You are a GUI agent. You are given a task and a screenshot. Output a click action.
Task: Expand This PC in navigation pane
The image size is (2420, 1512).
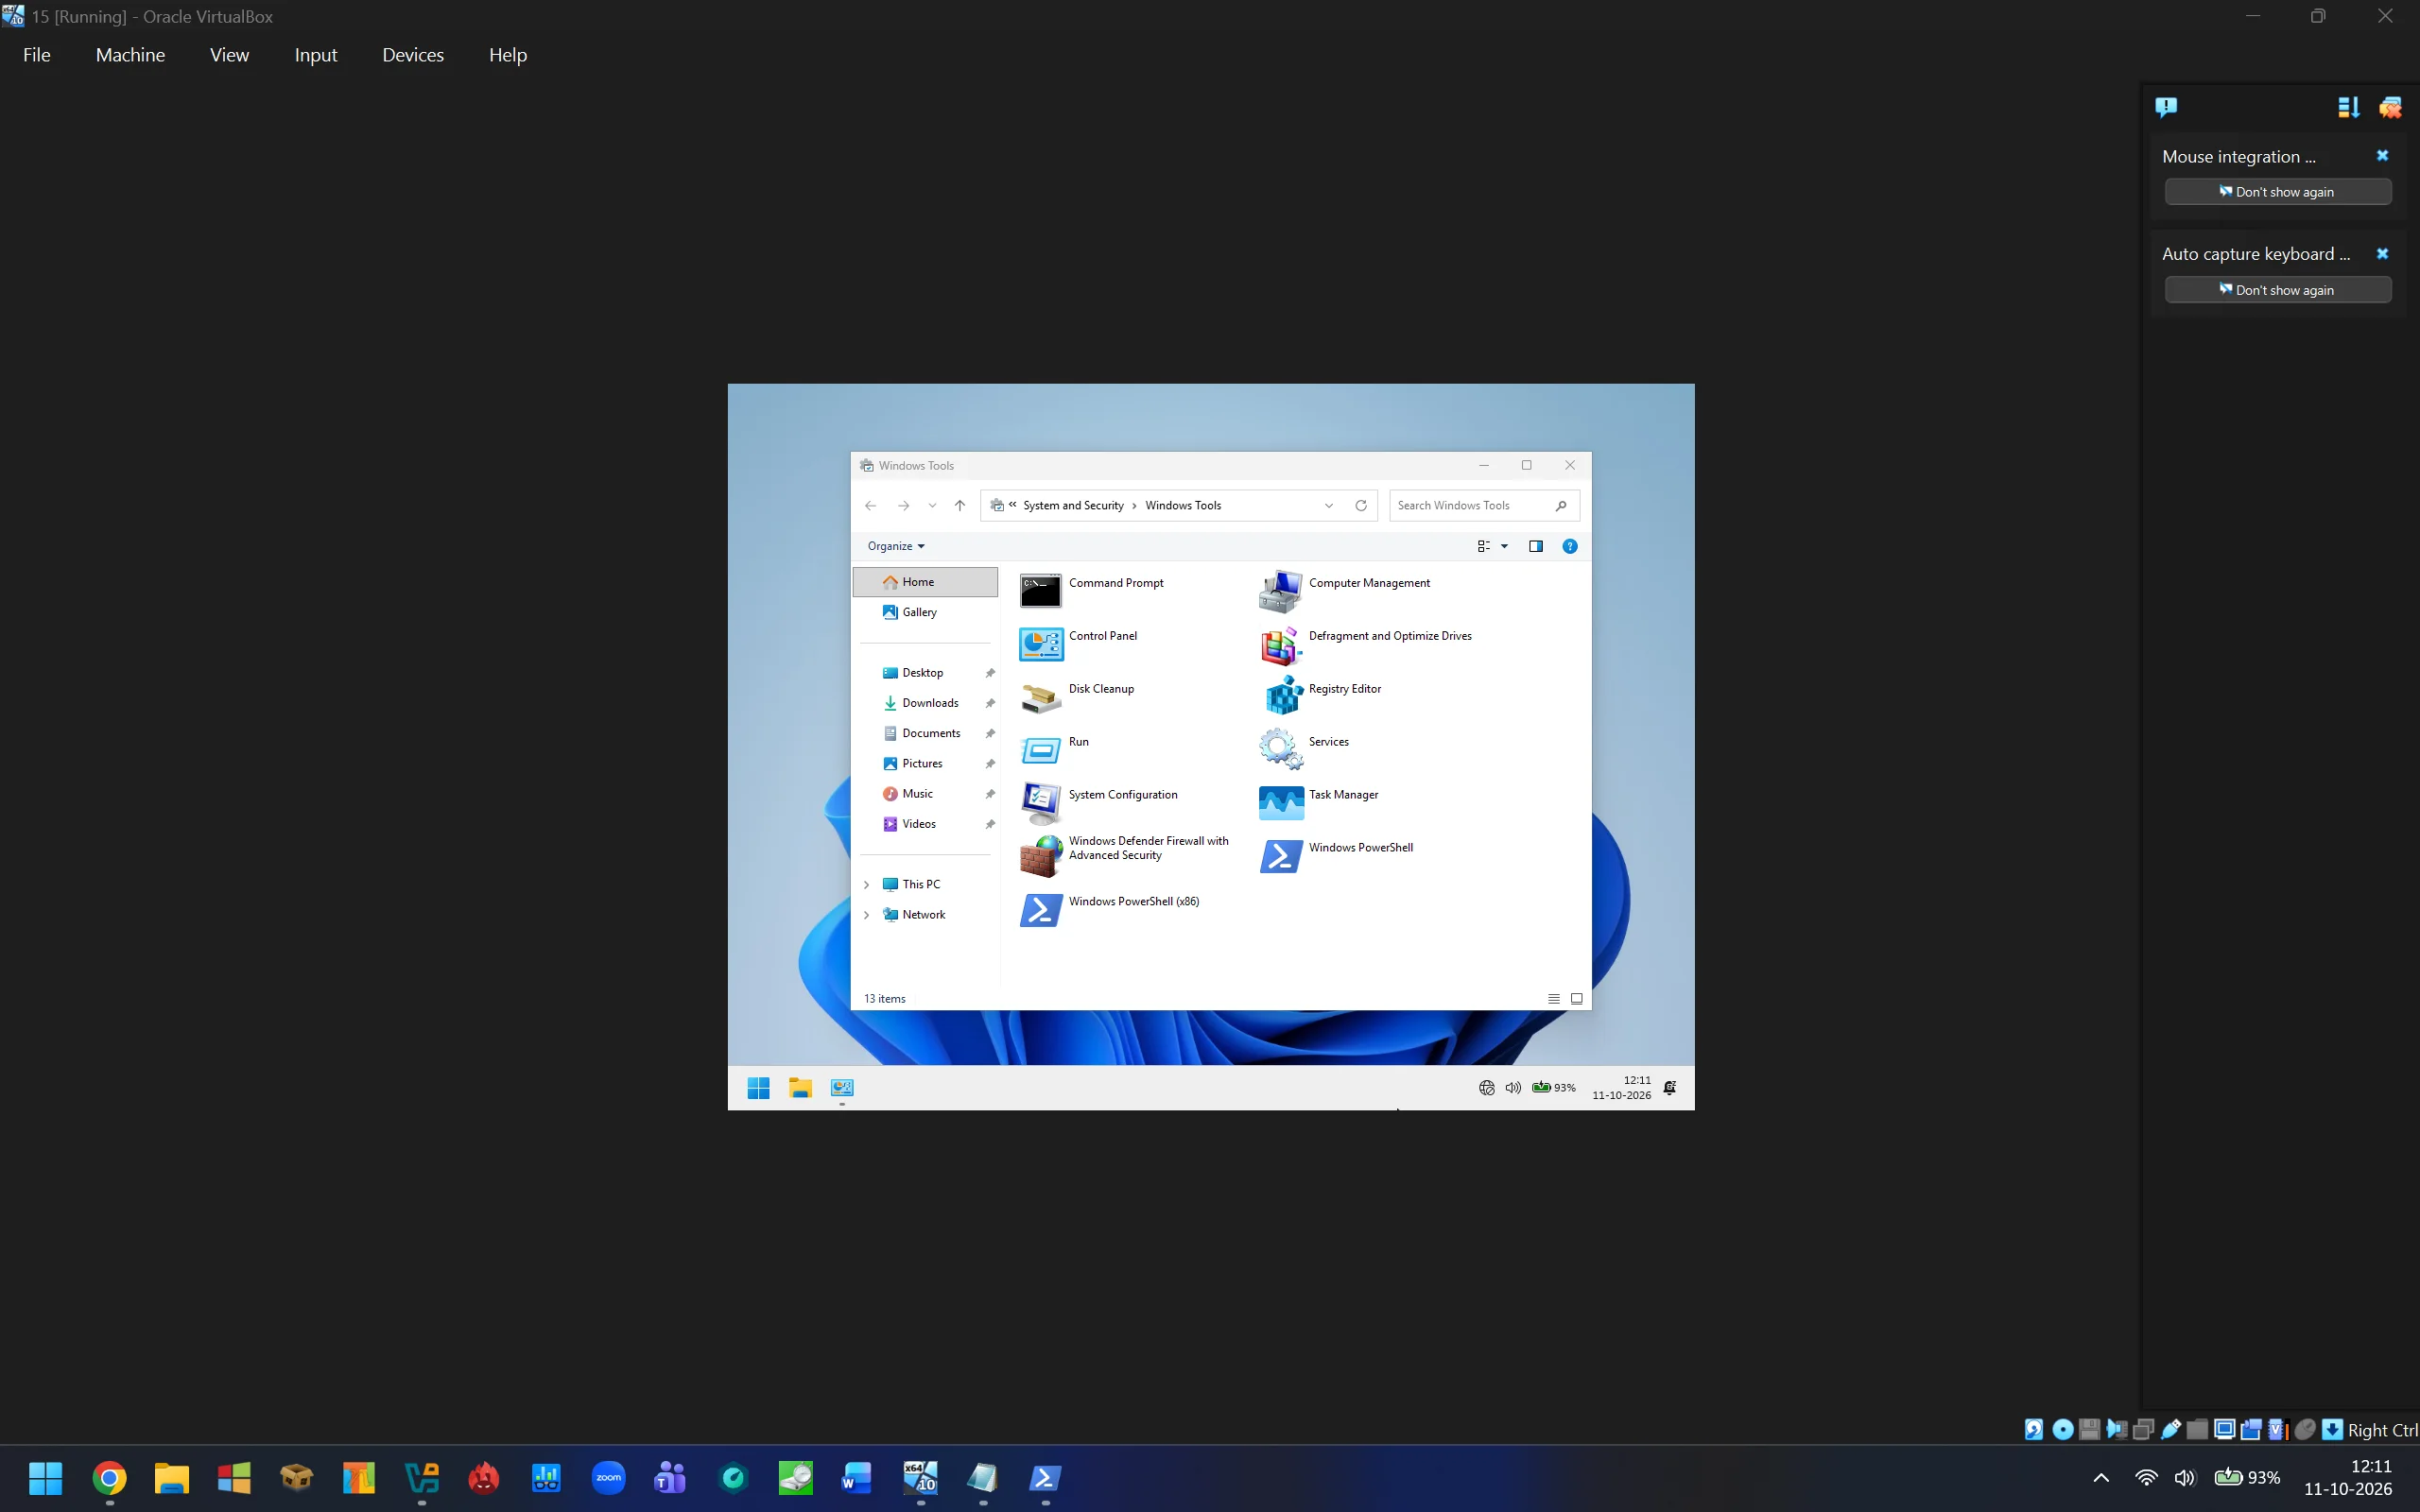866,884
